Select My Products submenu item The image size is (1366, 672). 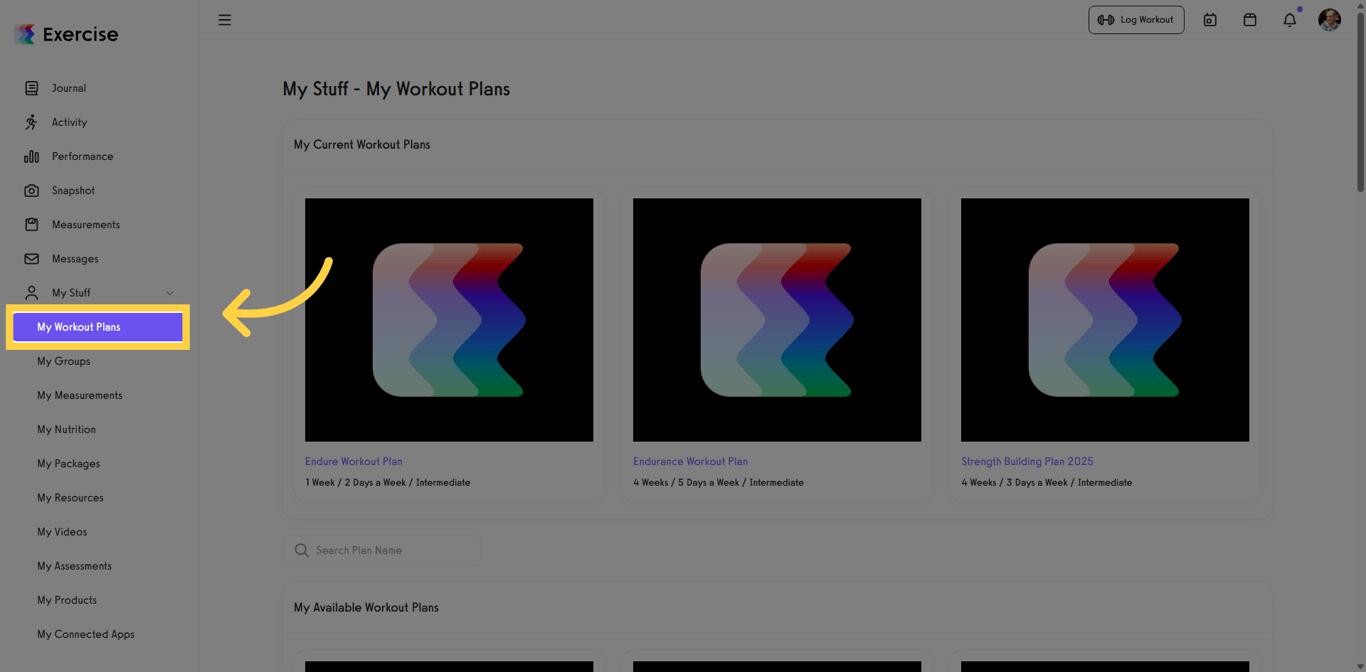[x=67, y=599]
